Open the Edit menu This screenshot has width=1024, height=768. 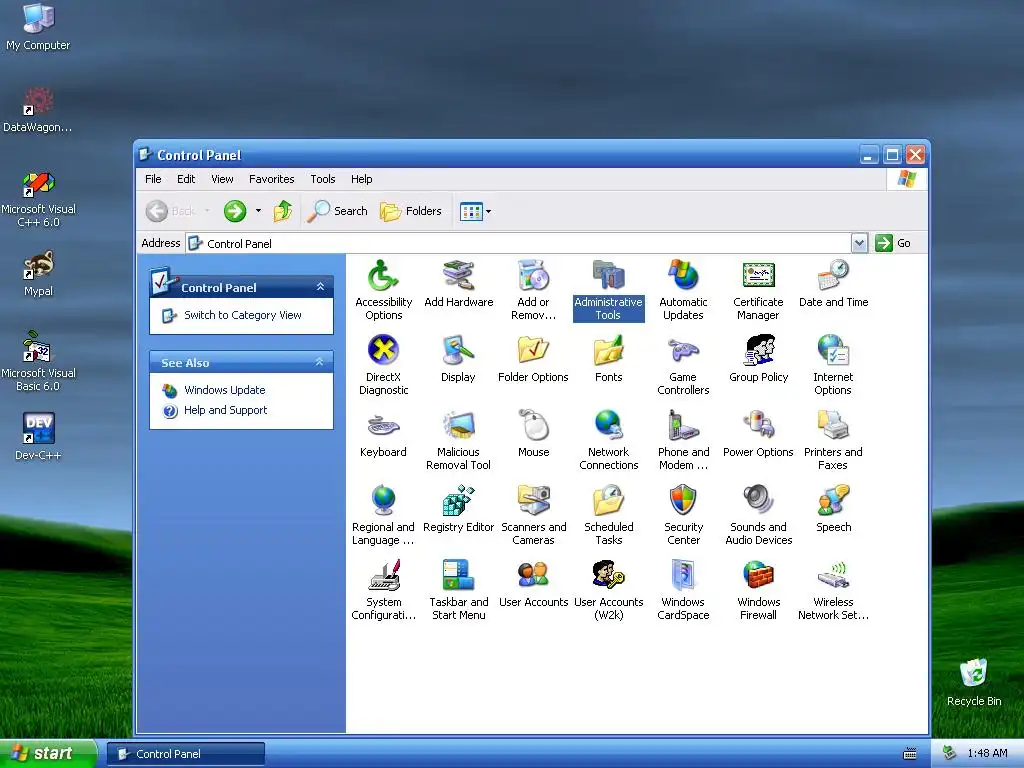click(x=186, y=179)
